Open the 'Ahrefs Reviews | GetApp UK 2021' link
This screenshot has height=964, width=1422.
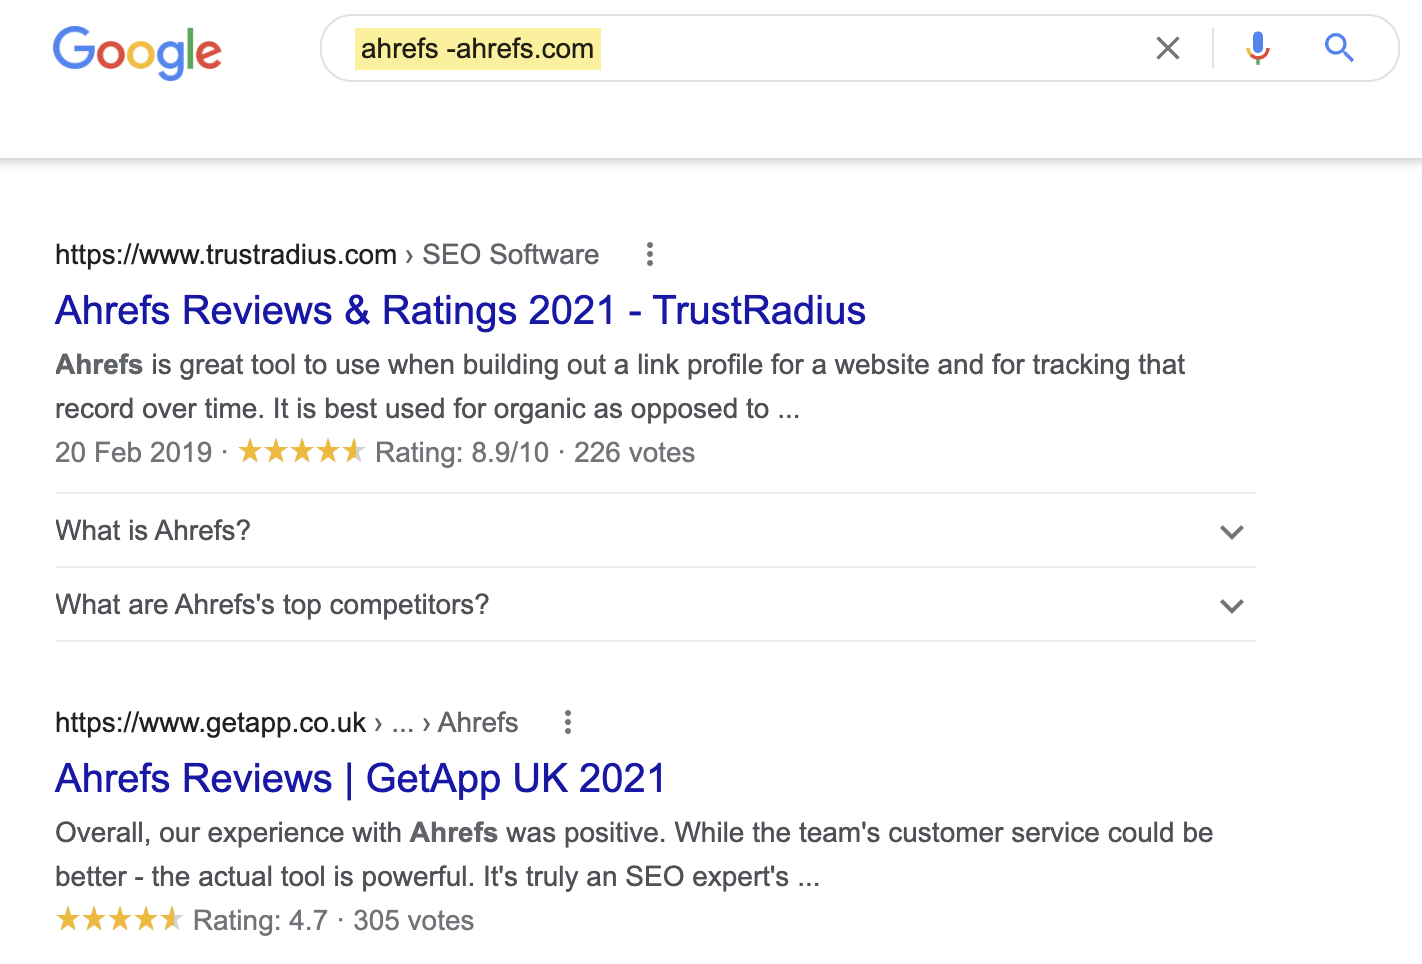[x=360, y=778]
